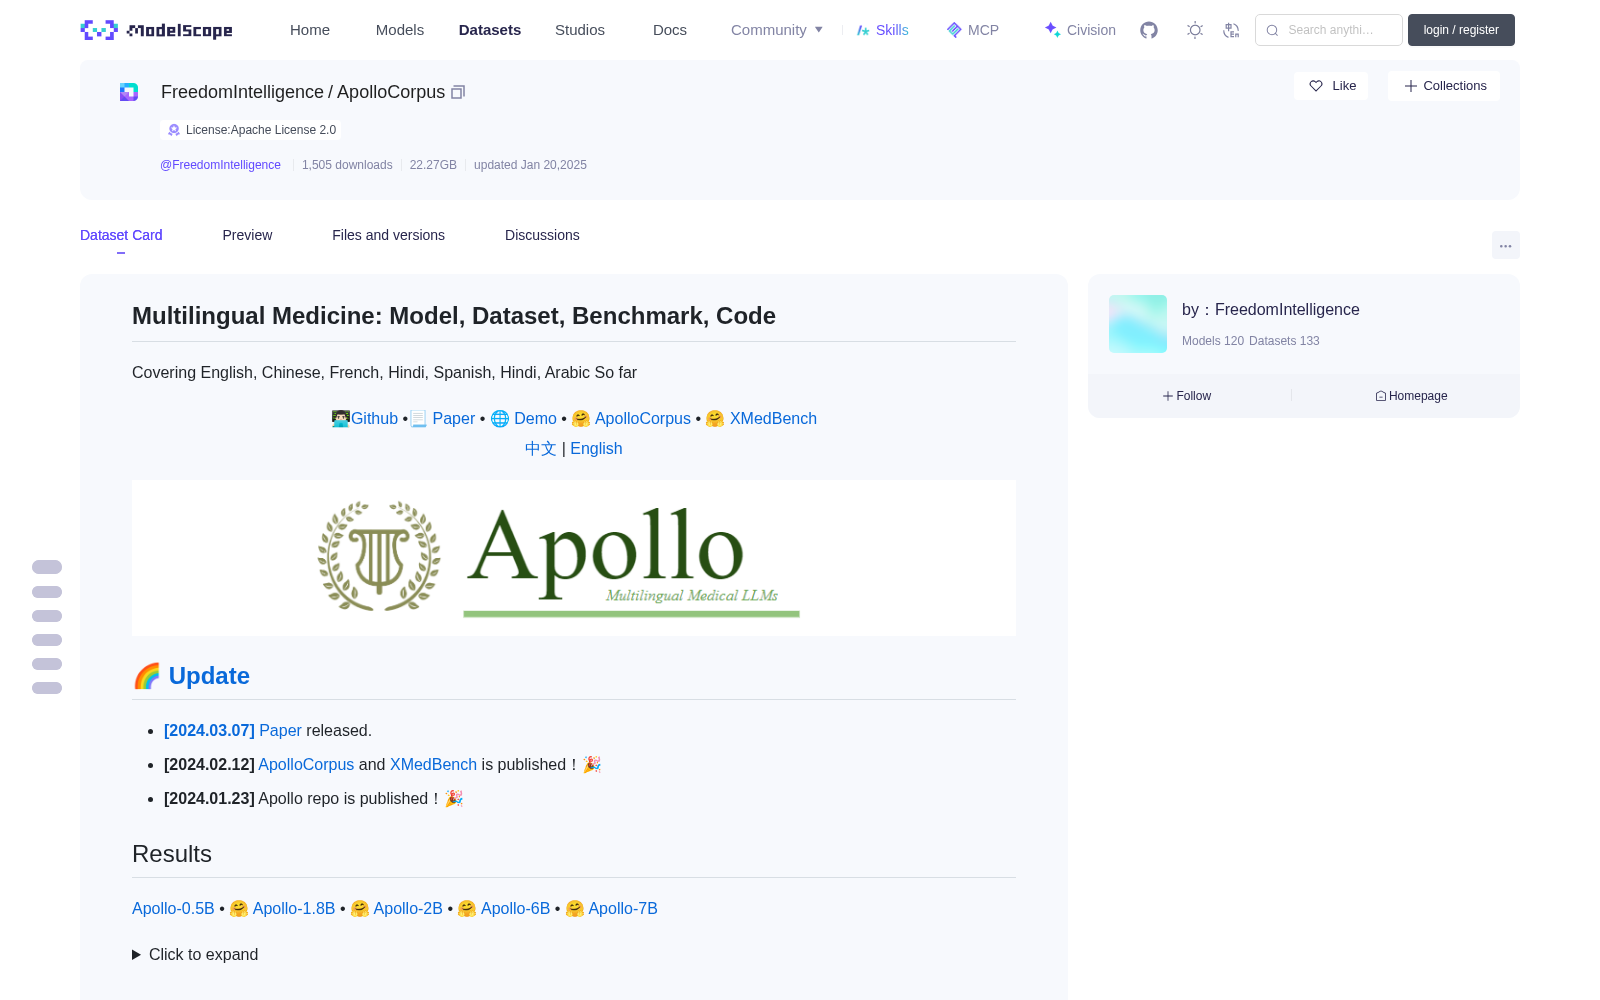Open the [2024.03.07] update link
This screenshot has width=1600, height=1000.
[x=209, y=730]
